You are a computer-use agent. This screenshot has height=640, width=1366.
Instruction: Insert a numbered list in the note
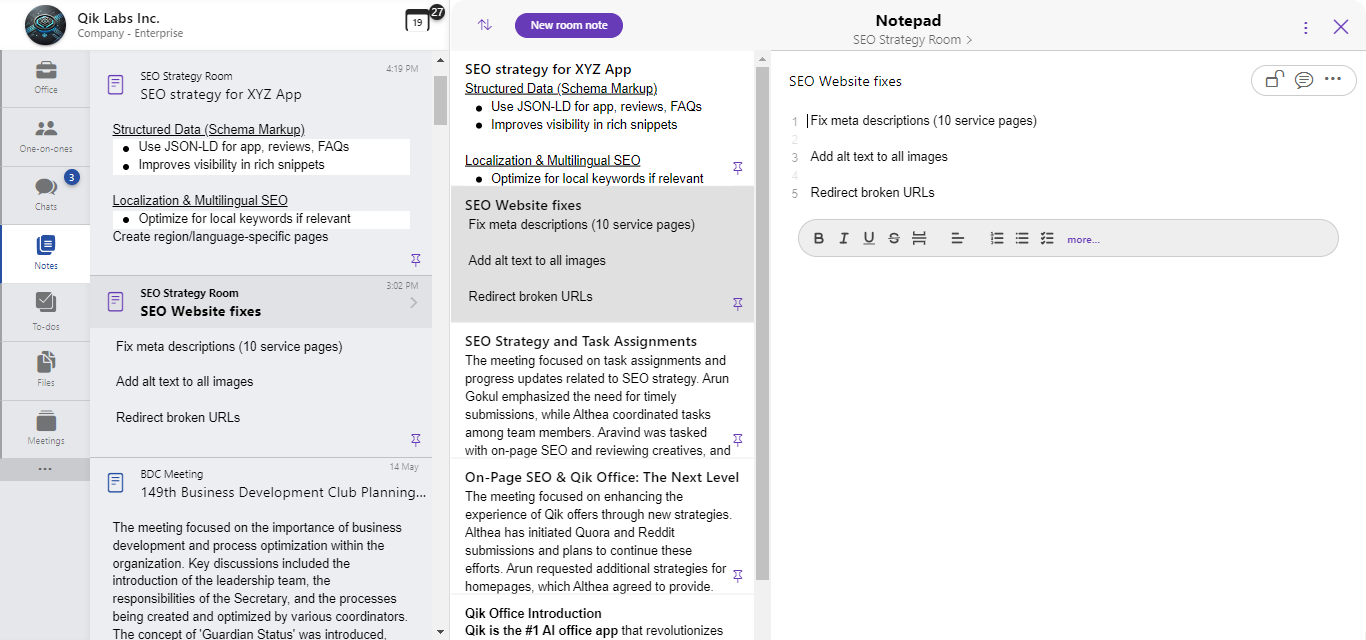(x=997, y=238)
